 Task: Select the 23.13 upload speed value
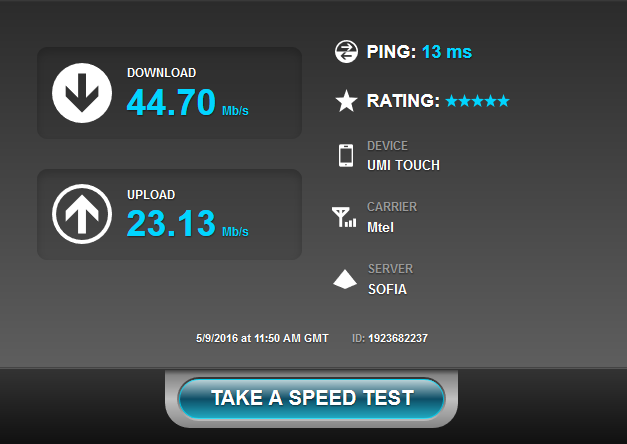(171, 223)
